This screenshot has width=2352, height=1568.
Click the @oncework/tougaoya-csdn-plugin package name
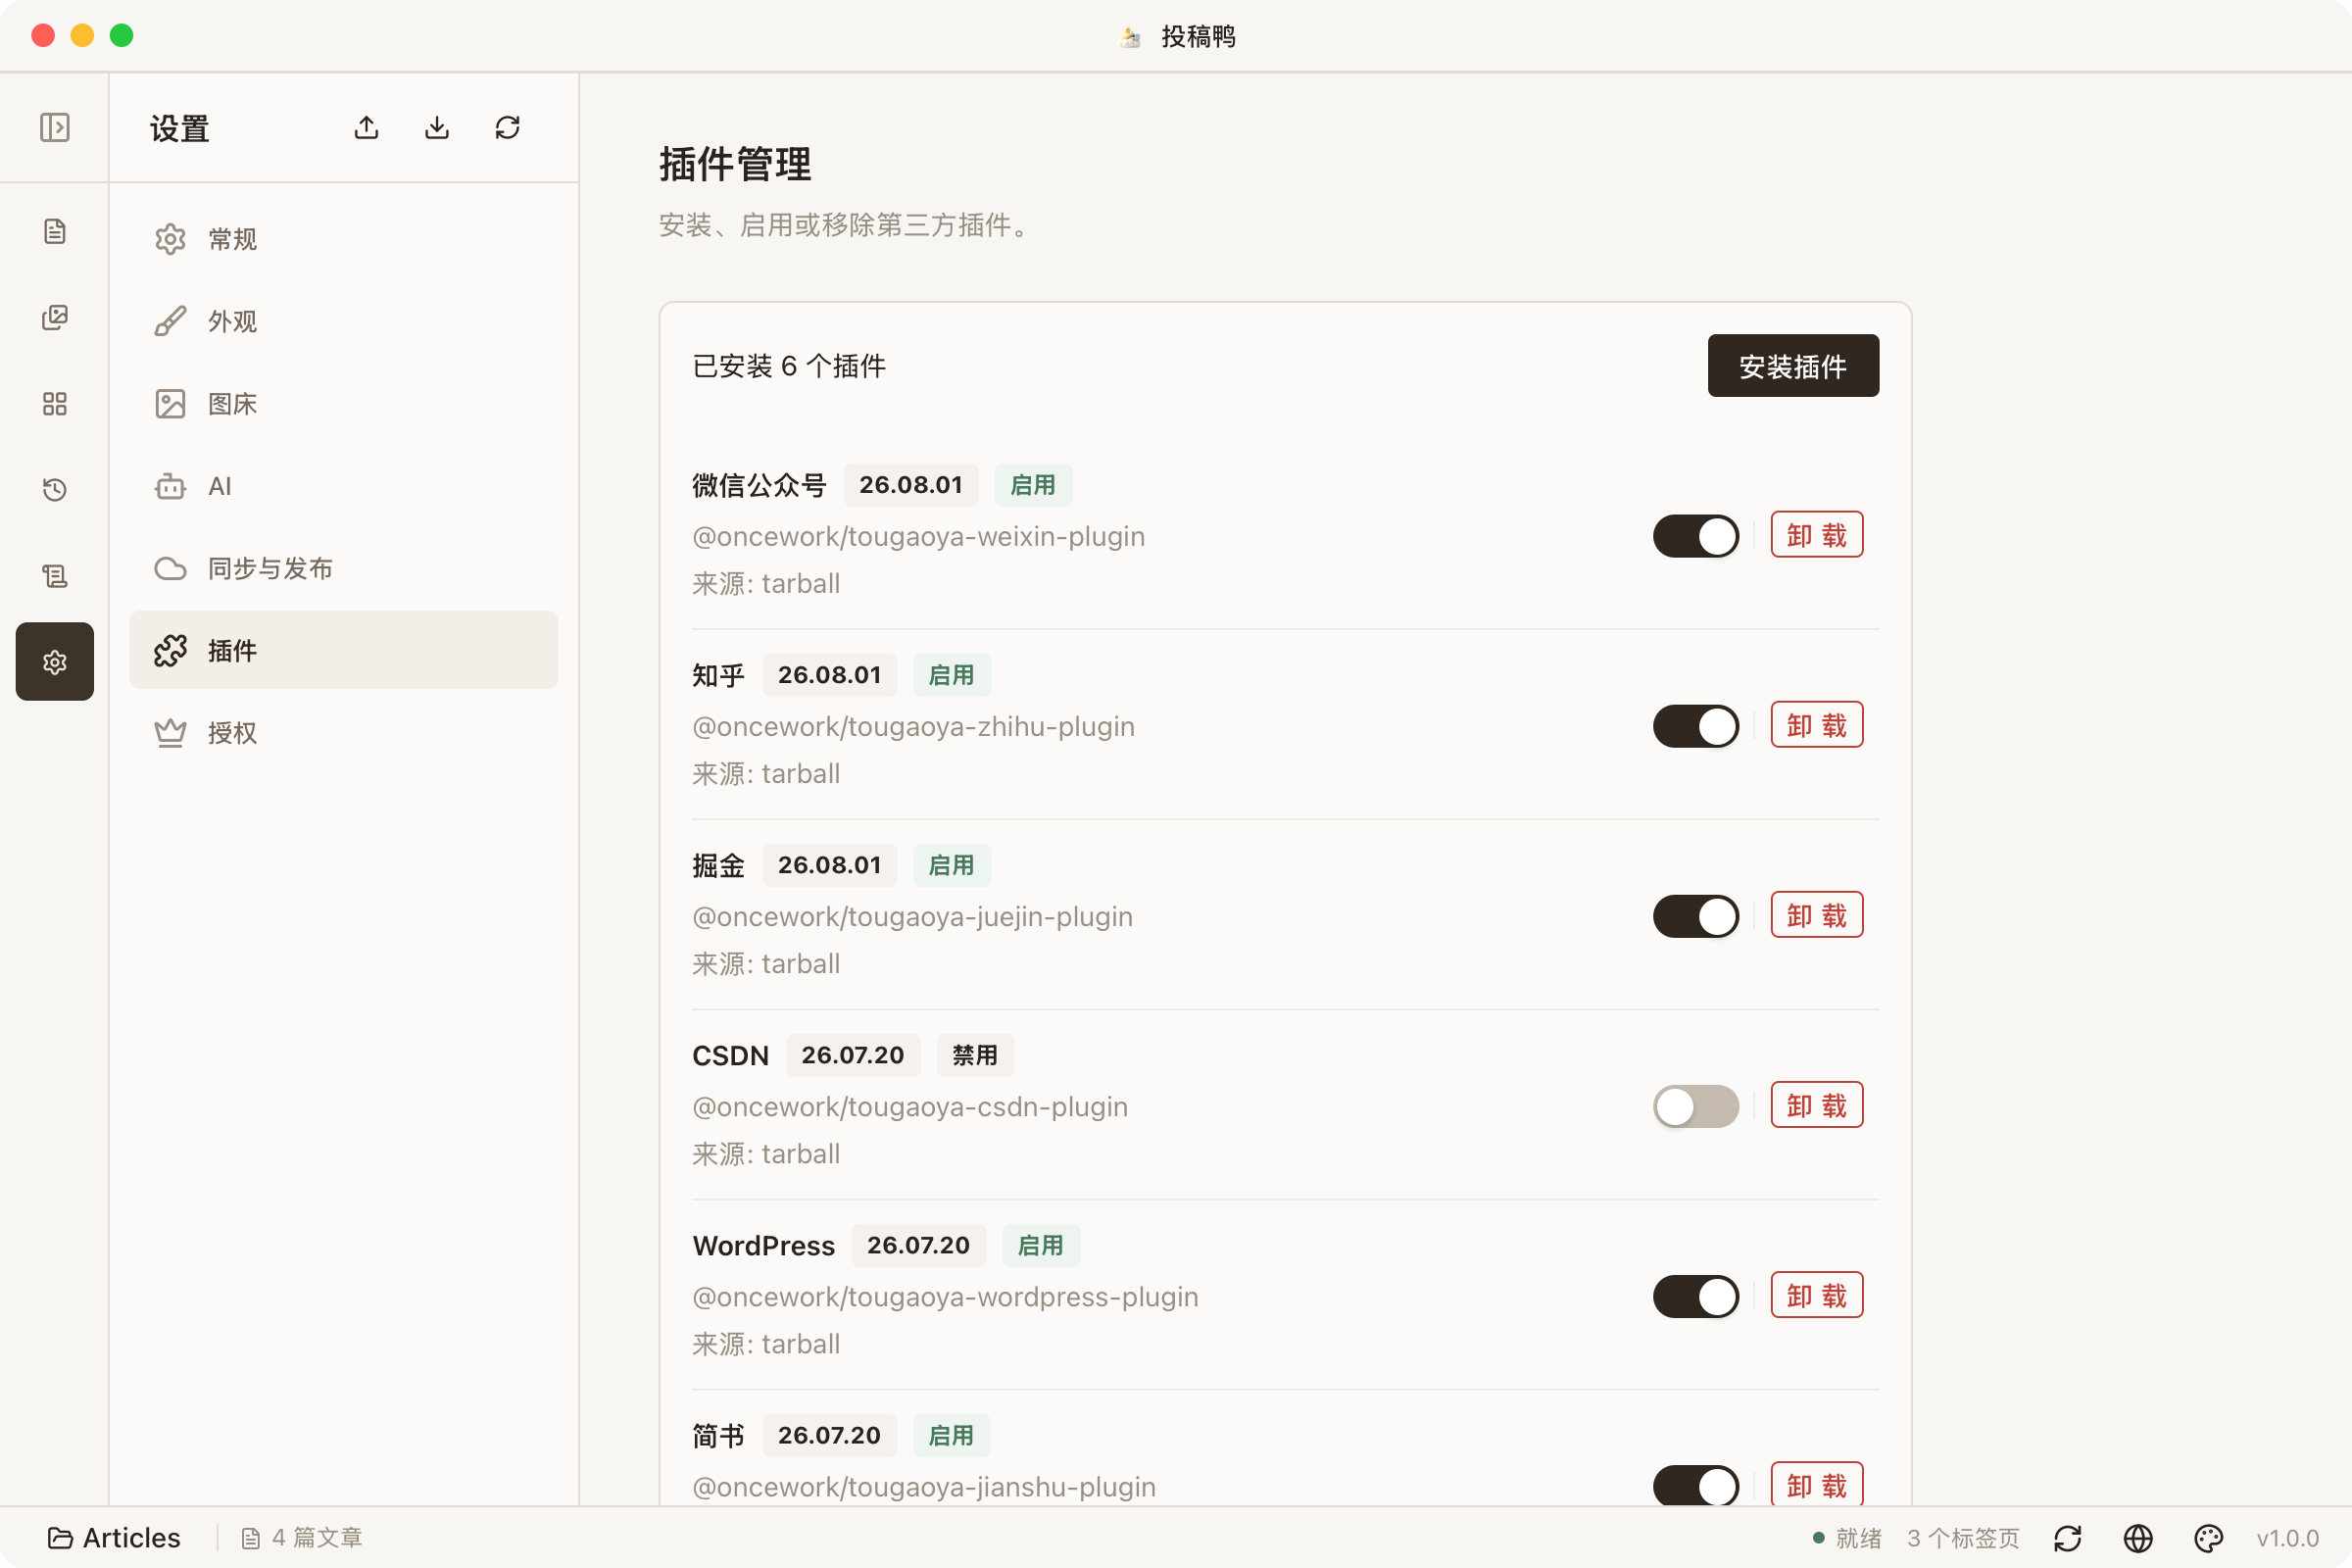point(910,1106)
